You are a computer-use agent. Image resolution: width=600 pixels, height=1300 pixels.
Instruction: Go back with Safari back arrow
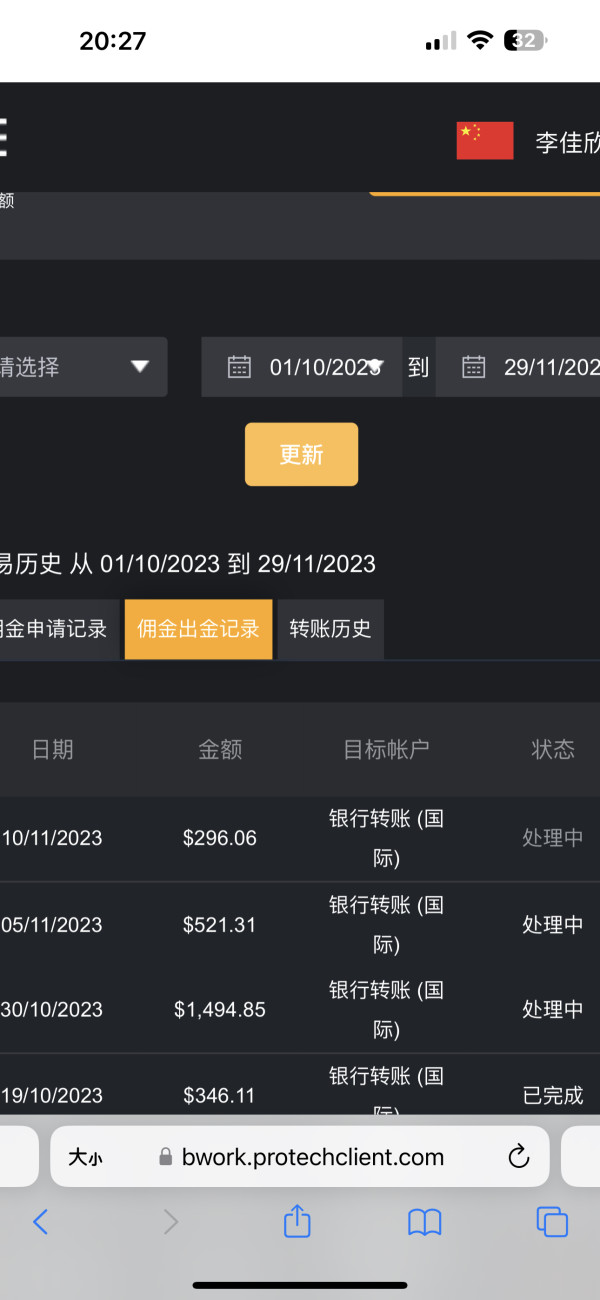[x=40, y=1221]
